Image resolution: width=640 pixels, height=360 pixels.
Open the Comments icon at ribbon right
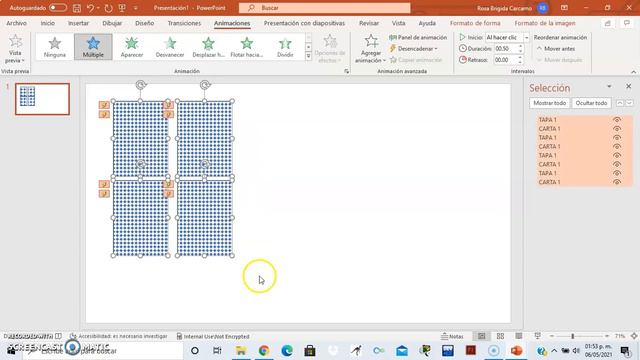[x=627, y=23]
